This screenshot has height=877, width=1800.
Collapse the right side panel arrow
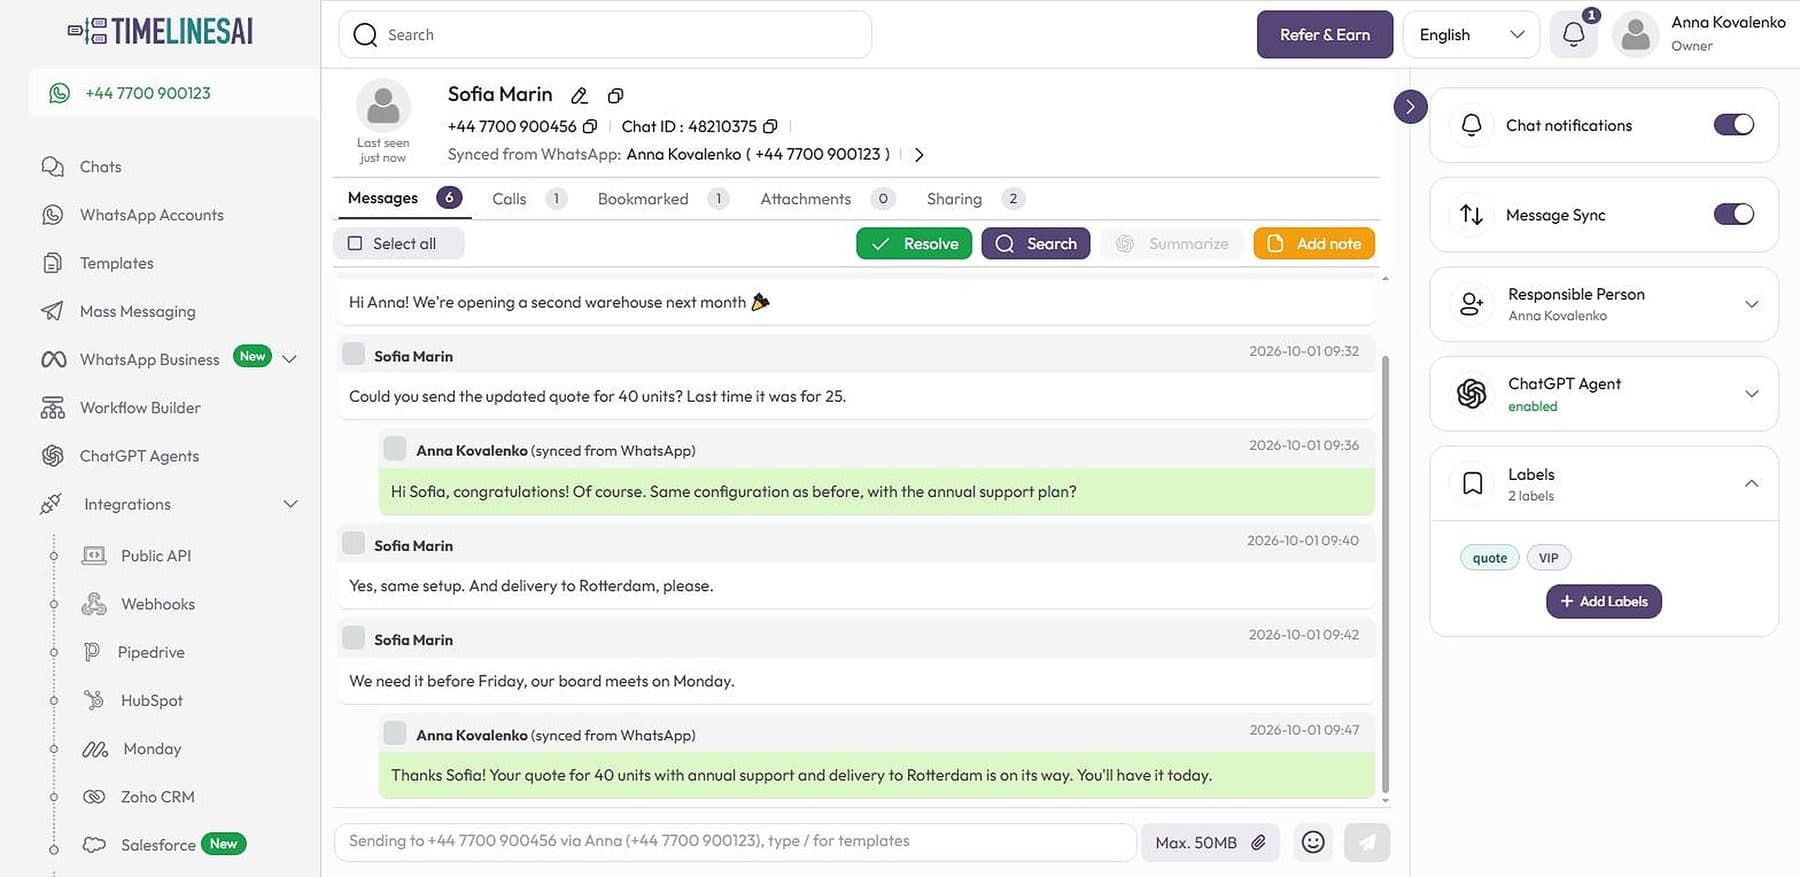click(1410, 106)
